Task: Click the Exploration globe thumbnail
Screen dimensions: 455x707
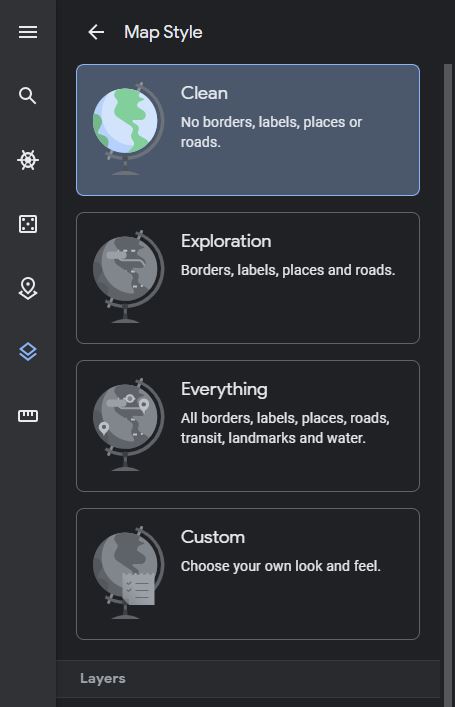Action: (128, 276)
